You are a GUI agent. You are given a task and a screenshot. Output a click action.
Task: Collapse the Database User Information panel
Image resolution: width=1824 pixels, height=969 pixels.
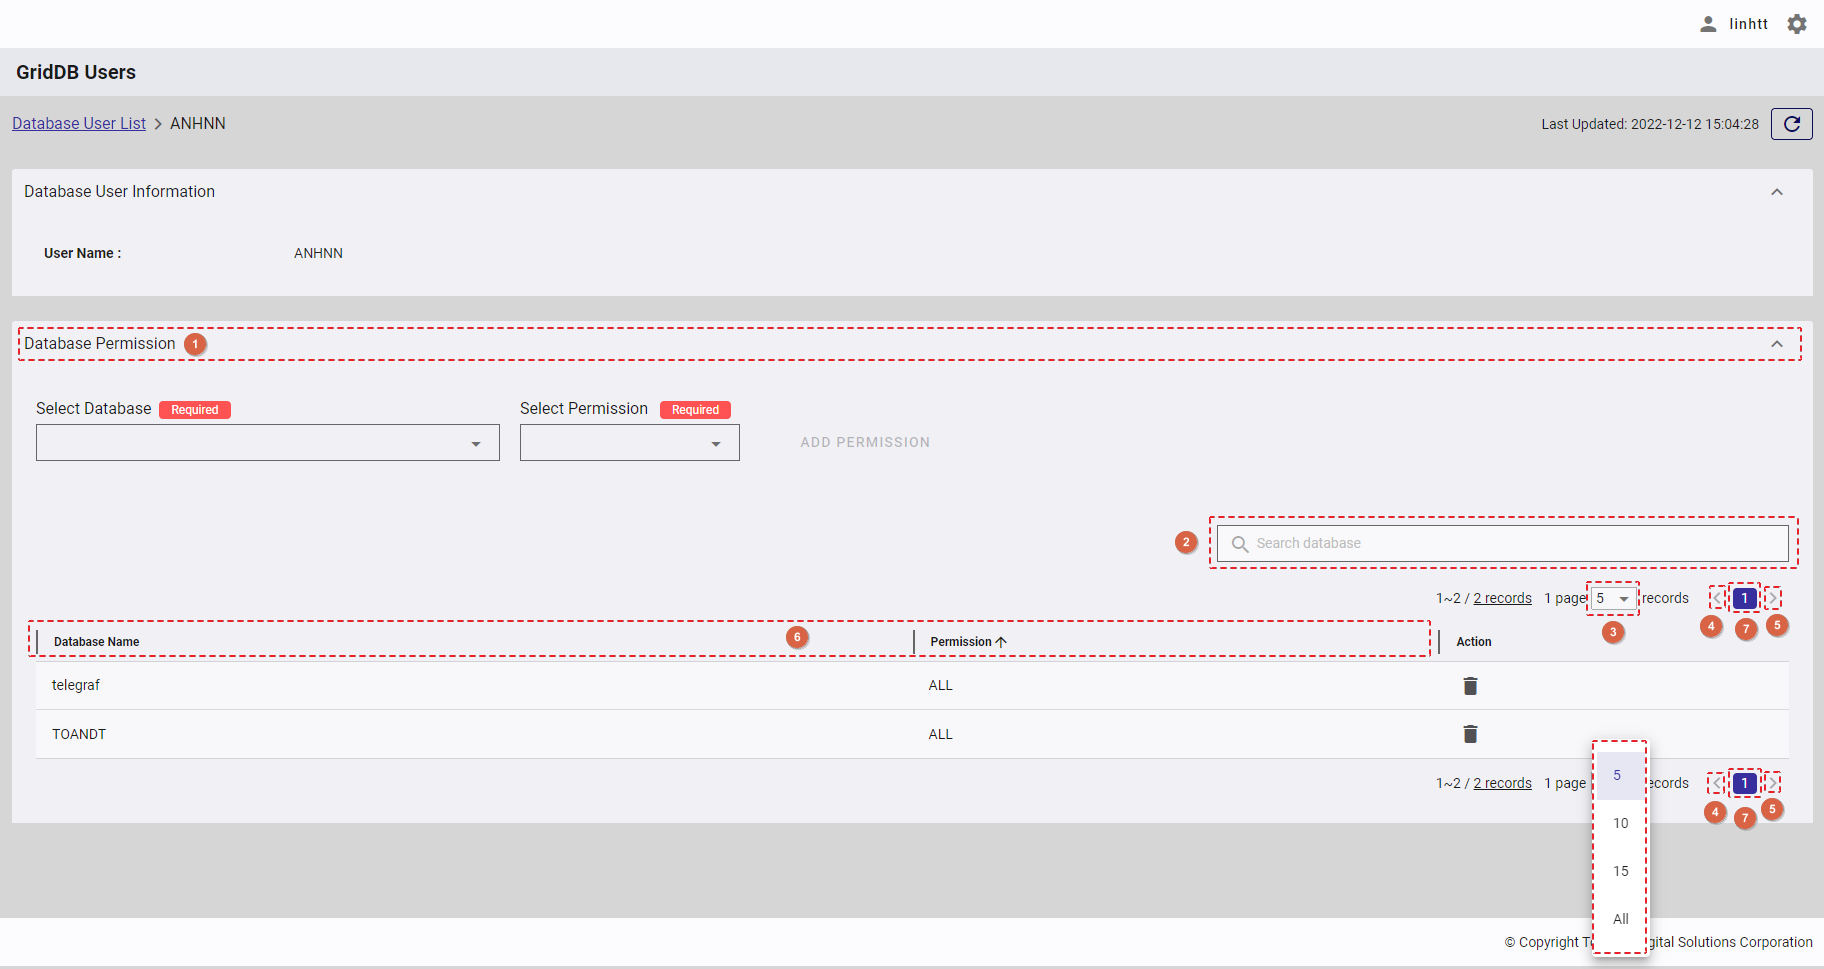point(1777,192)
